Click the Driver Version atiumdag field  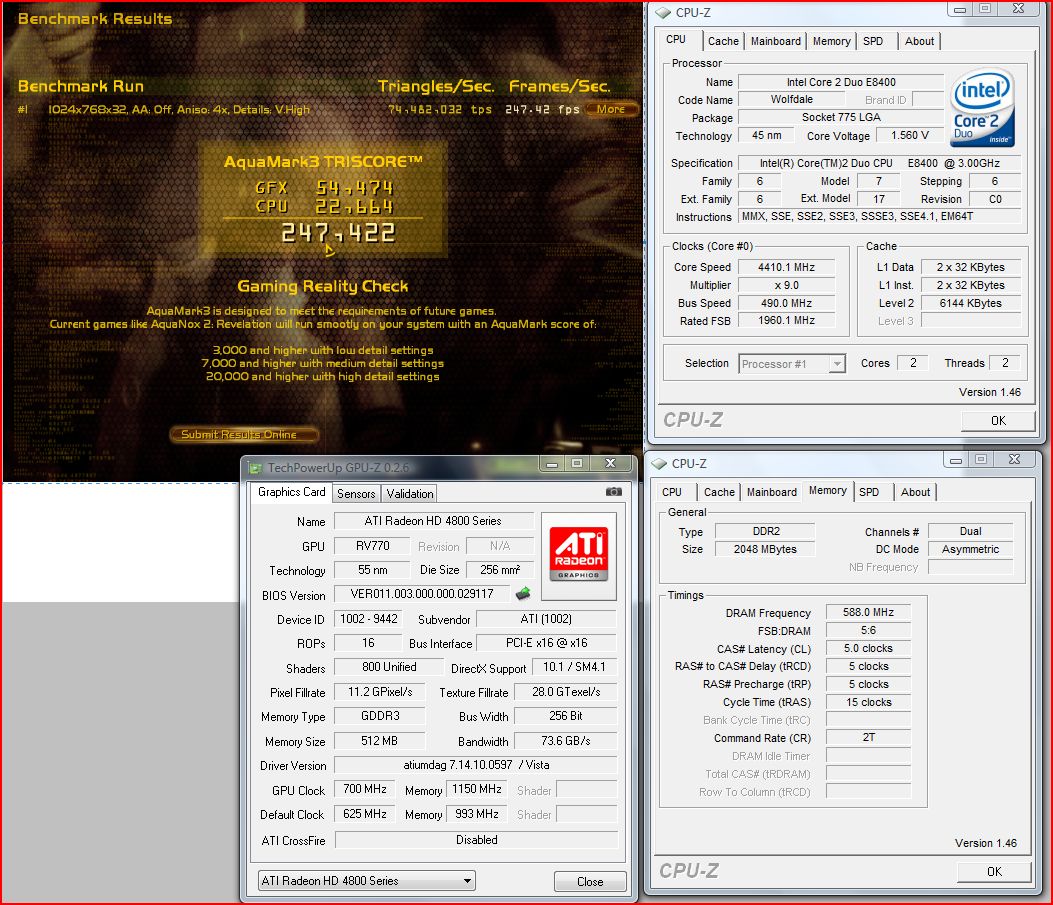click(x=476, y=765)
